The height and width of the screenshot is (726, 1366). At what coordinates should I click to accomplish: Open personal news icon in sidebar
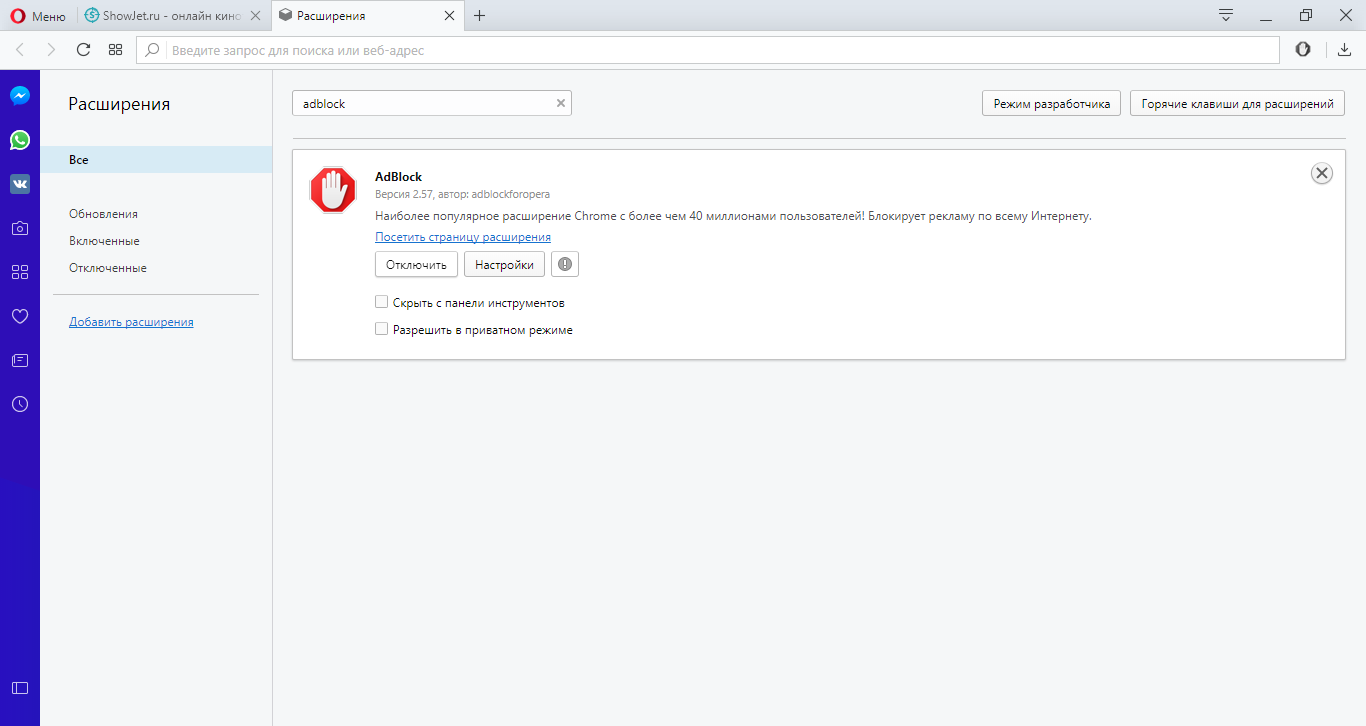pyautogui.click(x=20, y=360)
